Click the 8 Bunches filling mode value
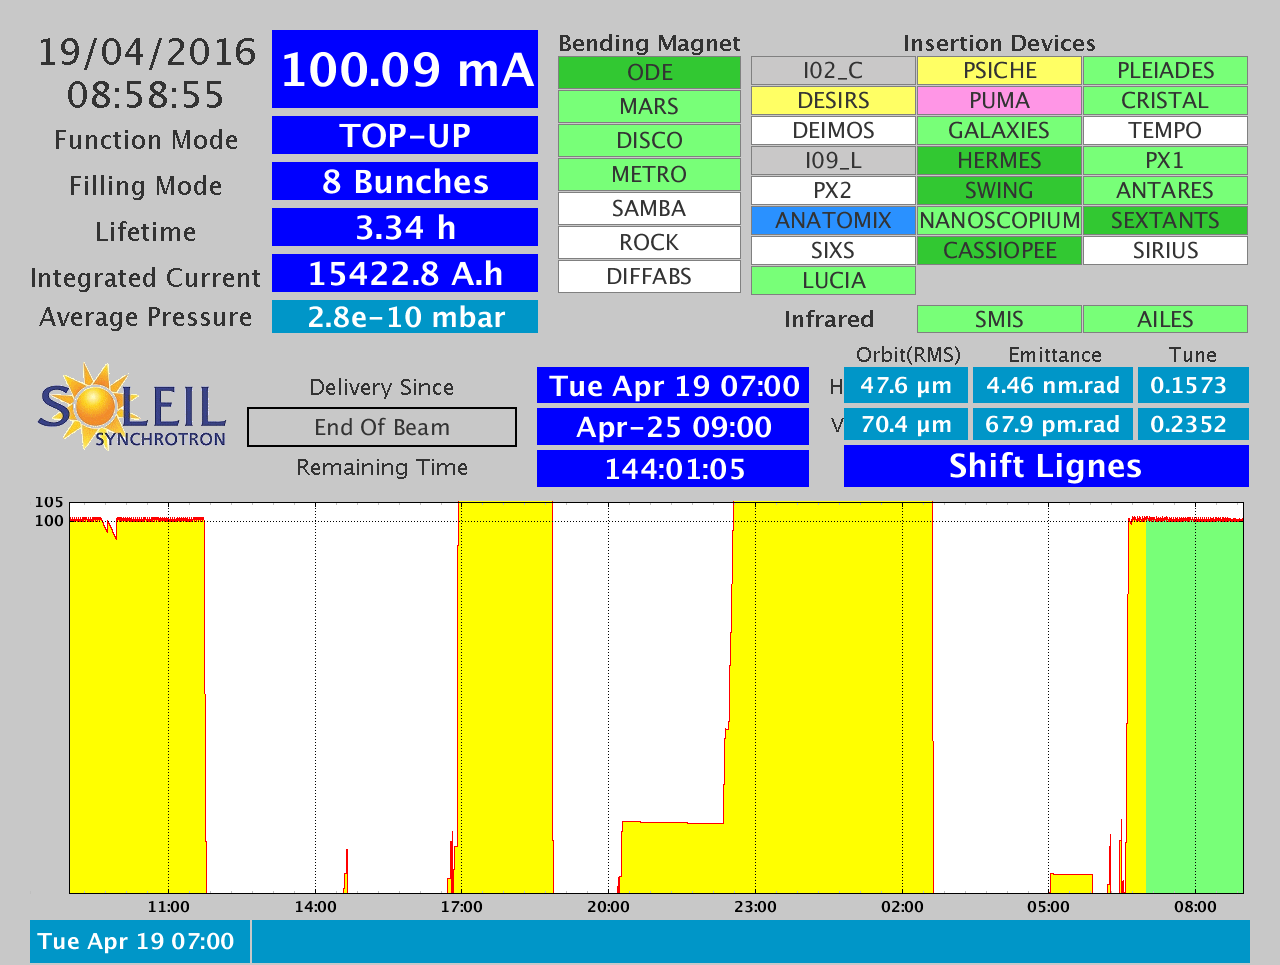This screenshot has width=1280, height=965. [405, 181]
